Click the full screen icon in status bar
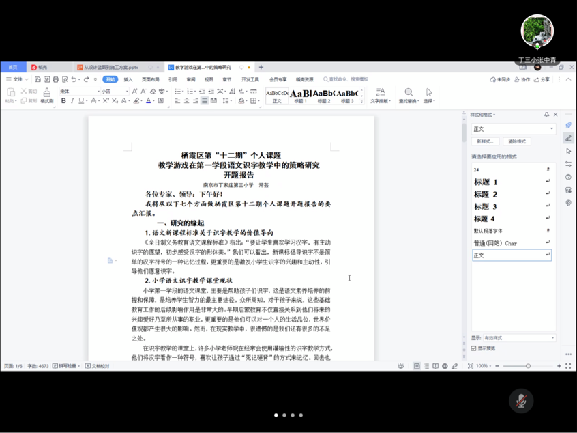This screenshot has width=577, height=433. [x=568, y=366]
